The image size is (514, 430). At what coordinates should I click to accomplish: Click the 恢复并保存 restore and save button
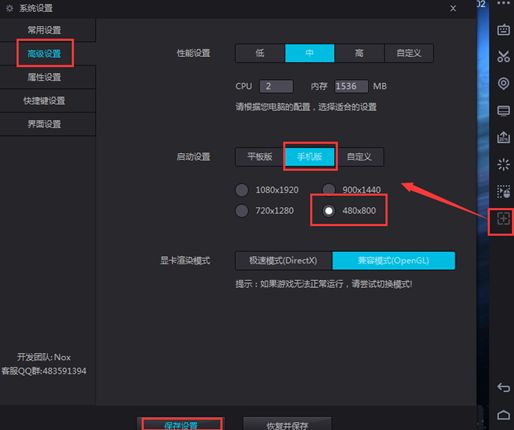[x=287, y=424]
